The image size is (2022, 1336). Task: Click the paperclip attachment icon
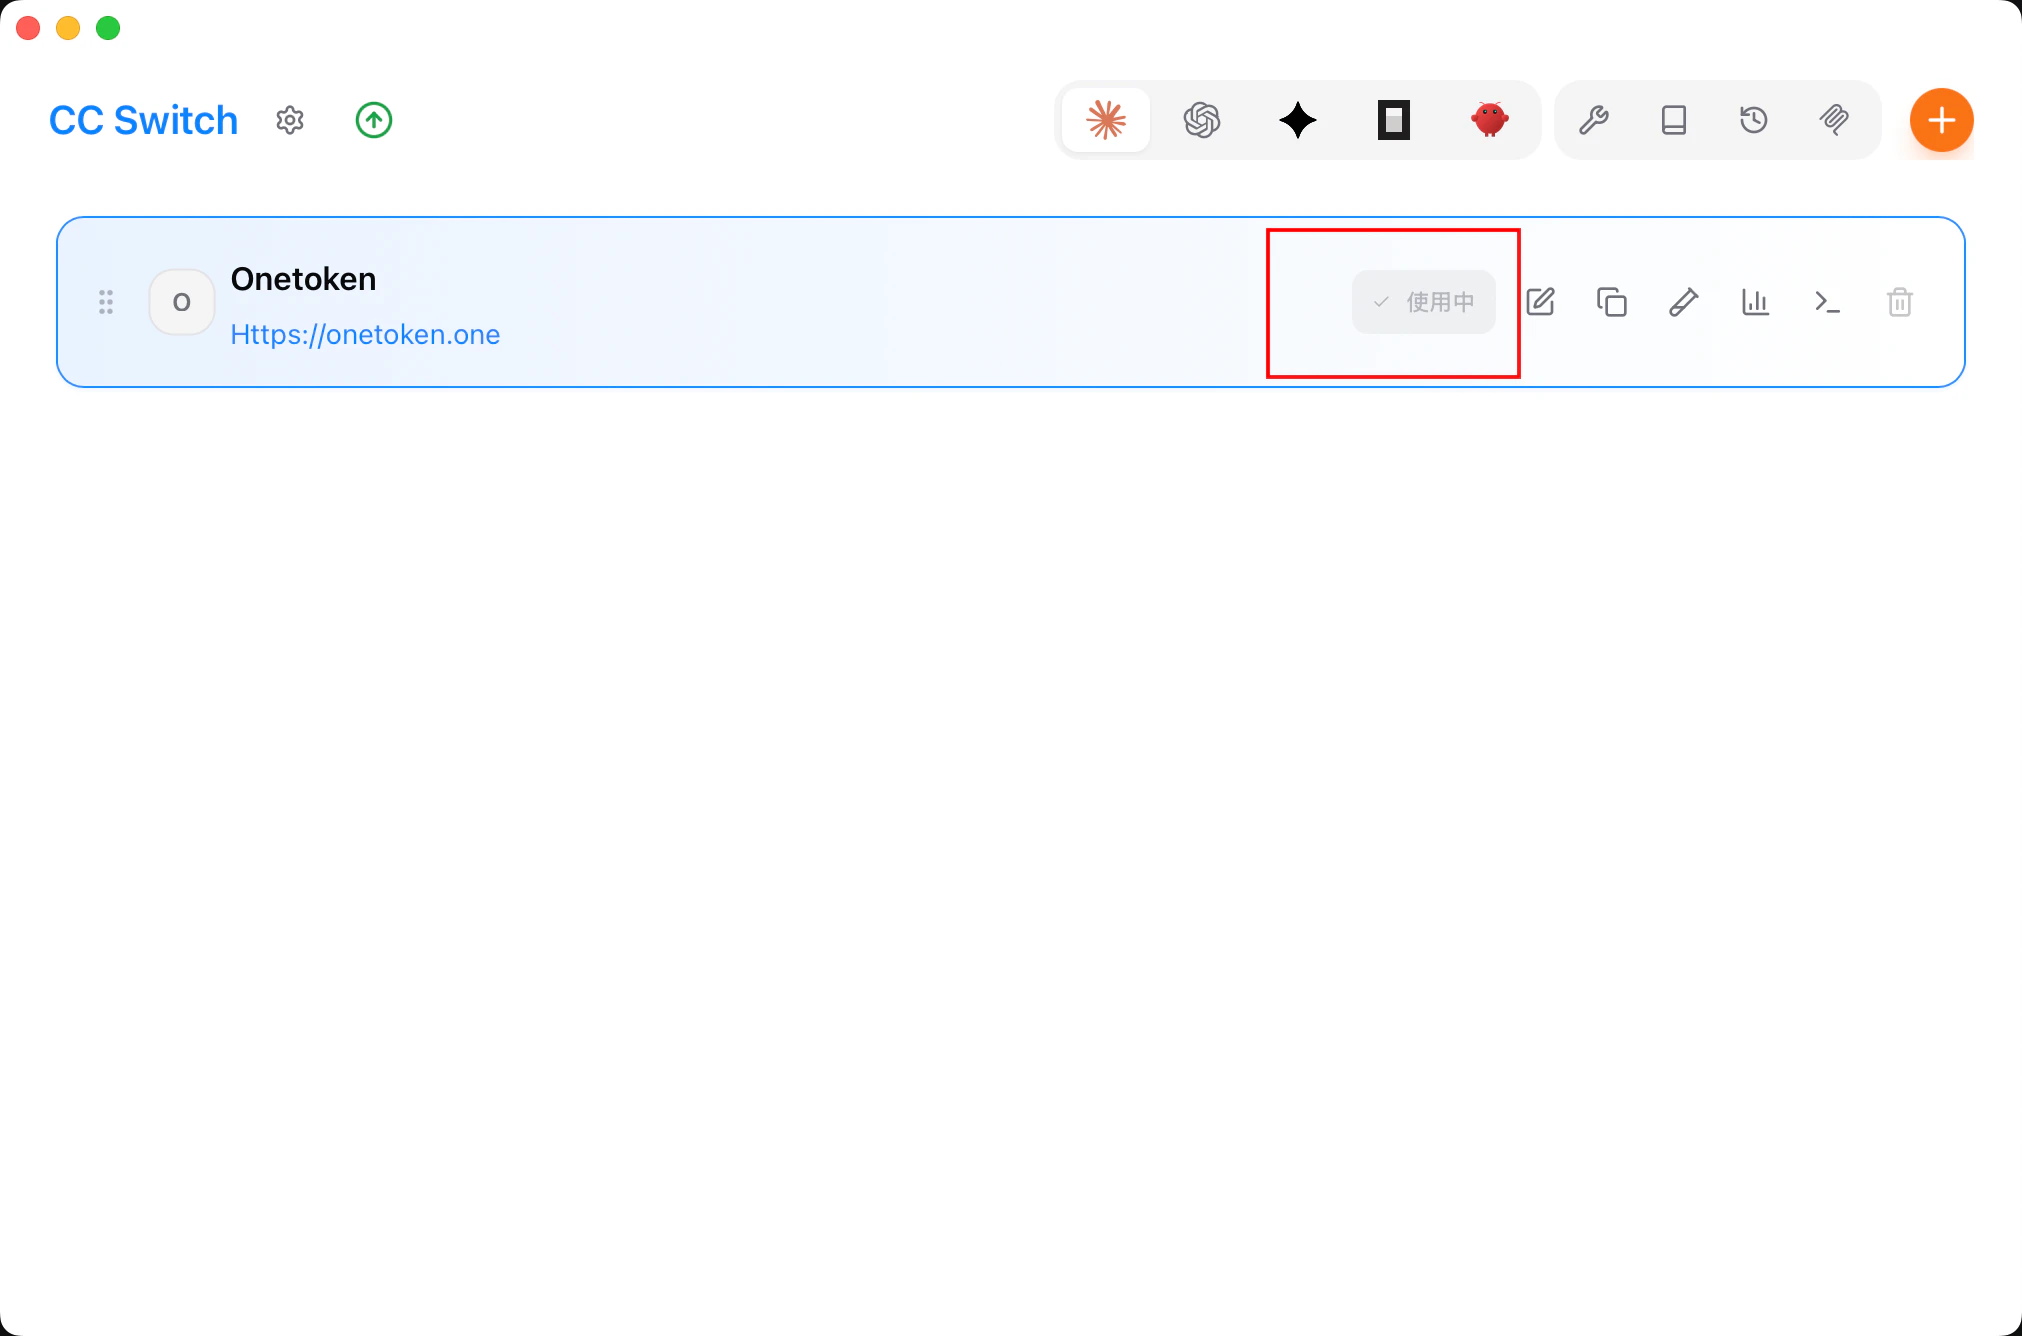(1834, 120)
